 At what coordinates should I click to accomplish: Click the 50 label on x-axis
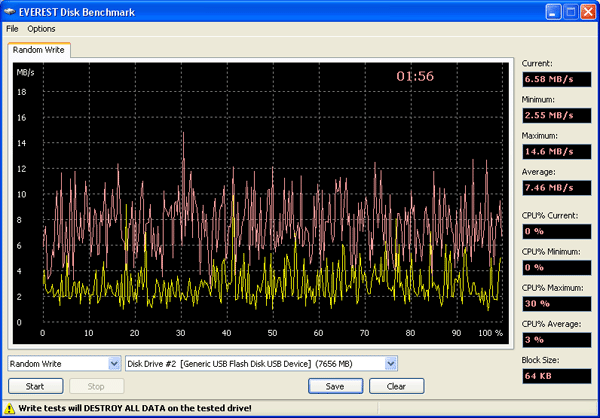[x=272, y=333]
